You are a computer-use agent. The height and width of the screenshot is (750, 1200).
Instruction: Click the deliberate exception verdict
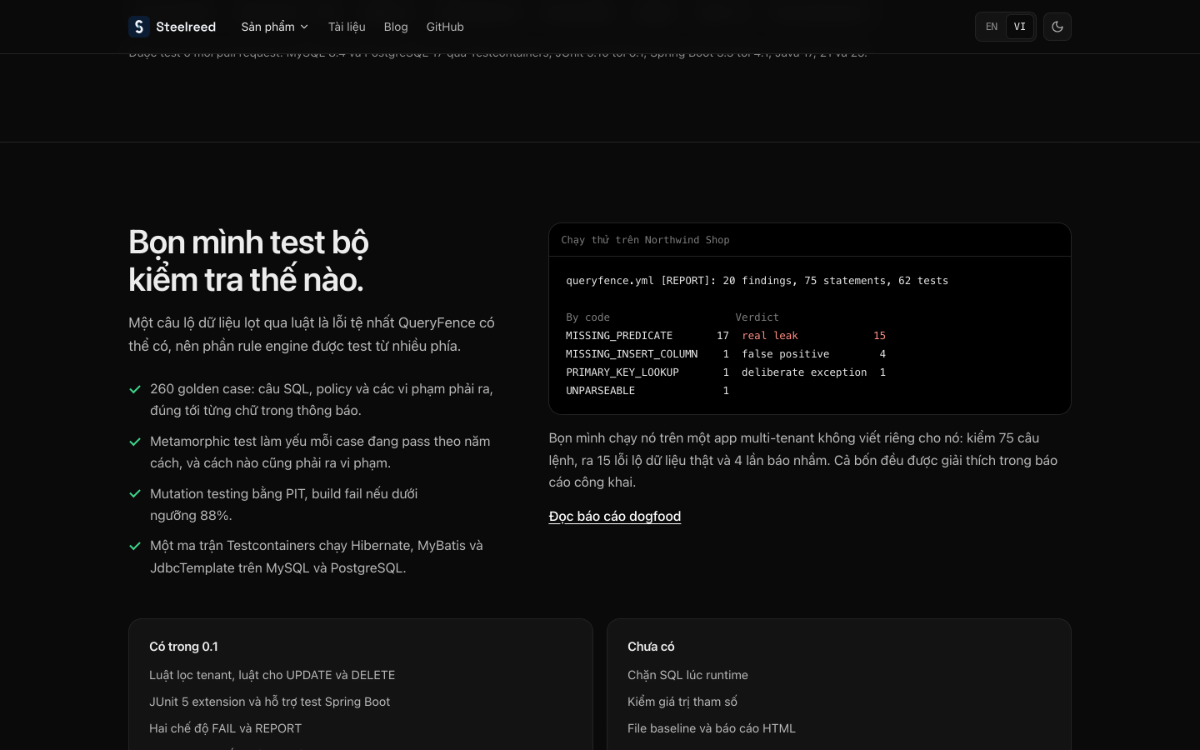click(x=804, y=372)
